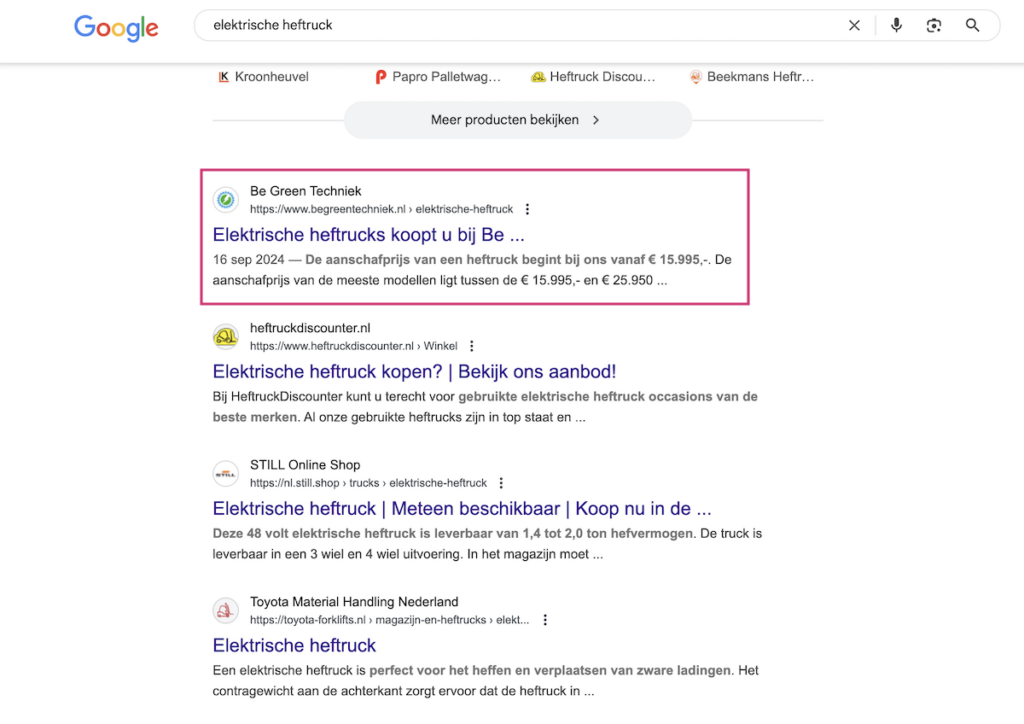Open three-dot menu for Be Green Techniek result
Viewport: 1024px width, 724px height.
coord(528,210)
